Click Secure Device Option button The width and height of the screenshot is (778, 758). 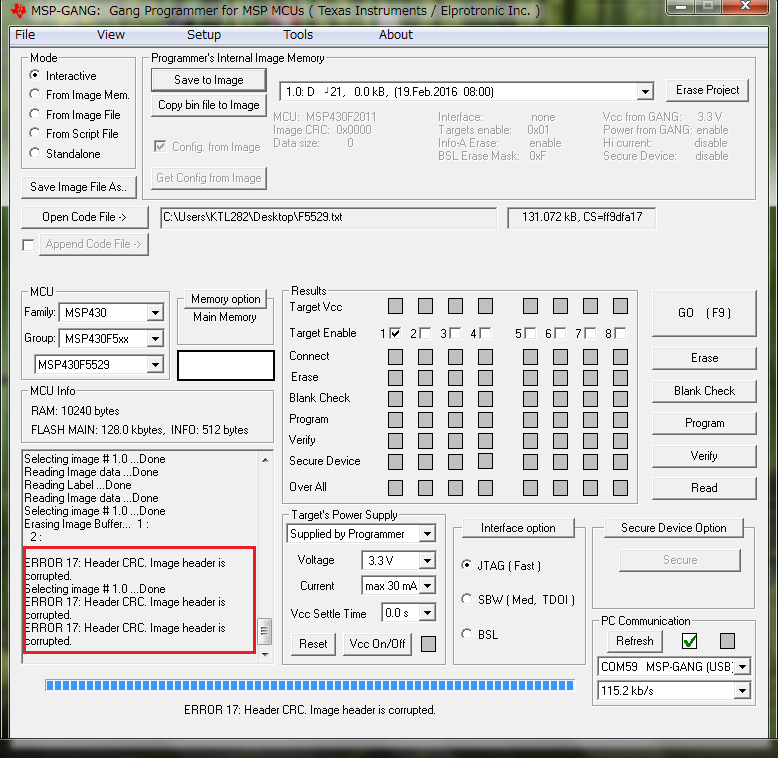[x=673, y=528]
